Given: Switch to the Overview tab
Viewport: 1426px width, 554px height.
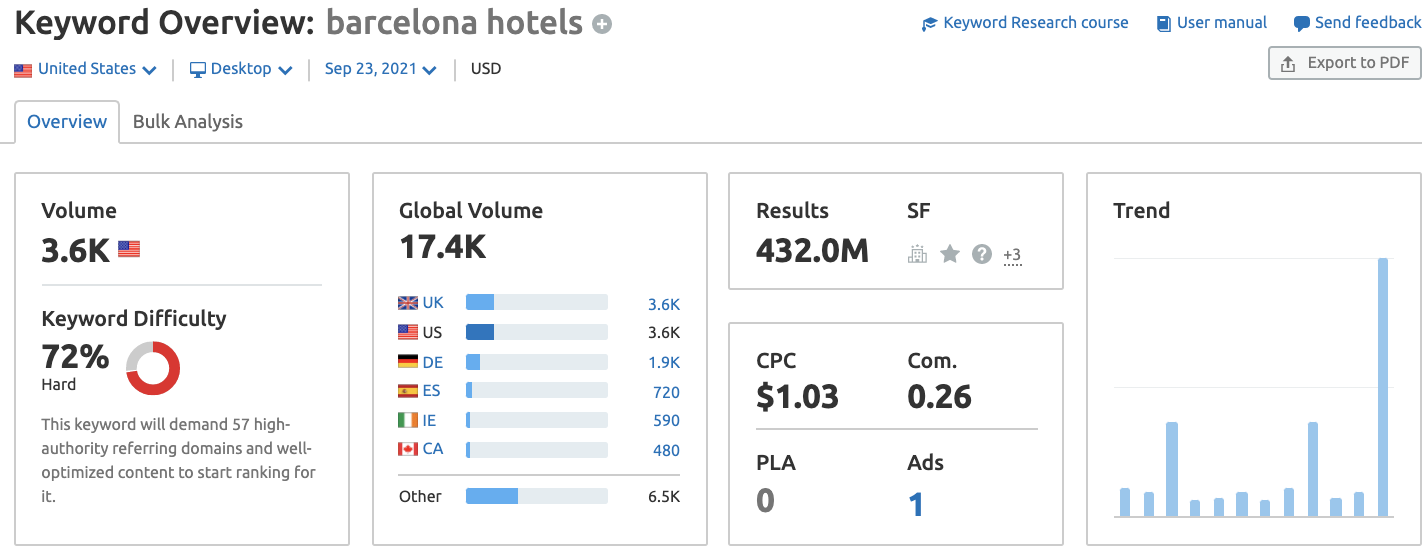Looking at the screenshot, I should click(x=67, y=122).
